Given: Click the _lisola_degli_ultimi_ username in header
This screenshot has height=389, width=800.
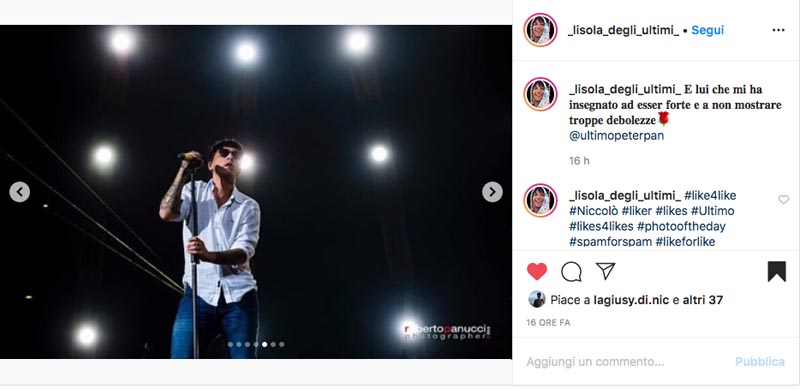Looking at the screenshot, I should [623, 31].
